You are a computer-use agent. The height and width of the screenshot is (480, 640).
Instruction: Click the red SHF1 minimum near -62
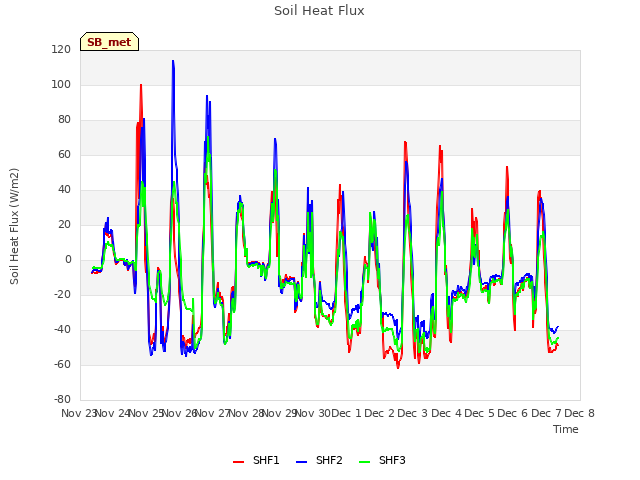coord(398,368)
